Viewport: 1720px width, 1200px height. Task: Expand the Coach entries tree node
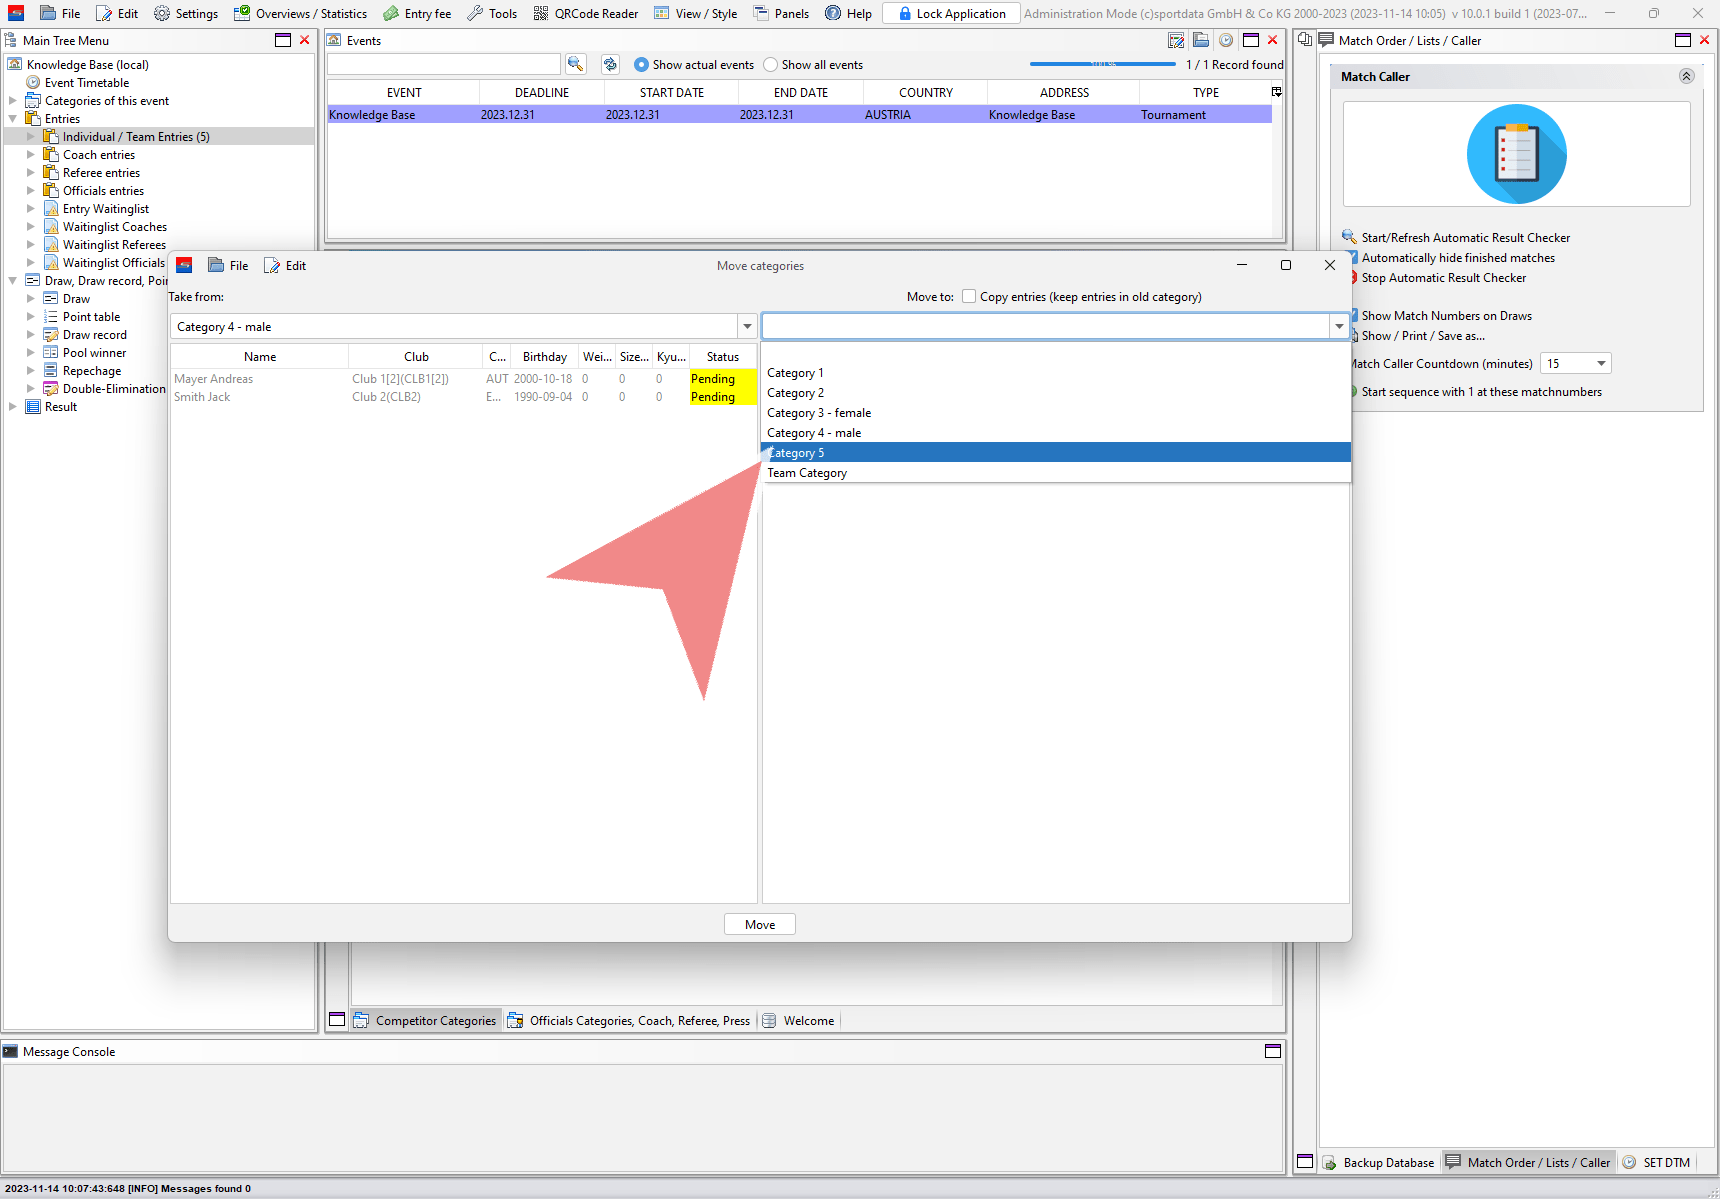tap(31, 155)
